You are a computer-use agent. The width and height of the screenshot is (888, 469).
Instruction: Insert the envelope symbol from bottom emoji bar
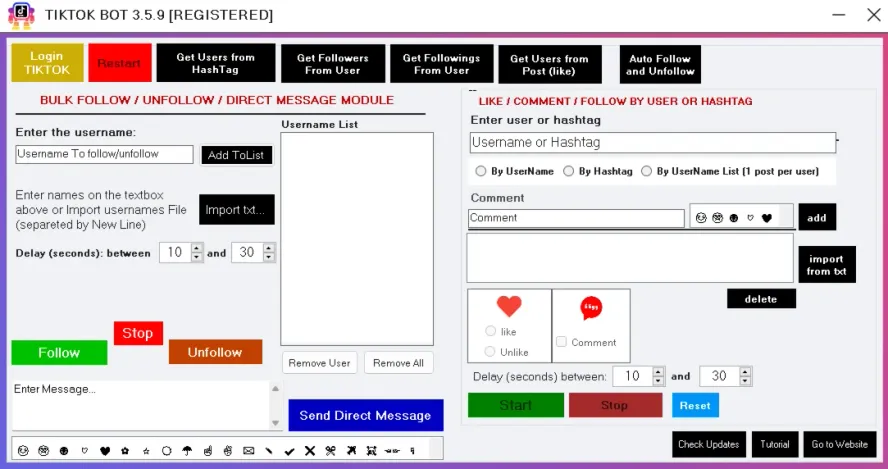point(249,451)
